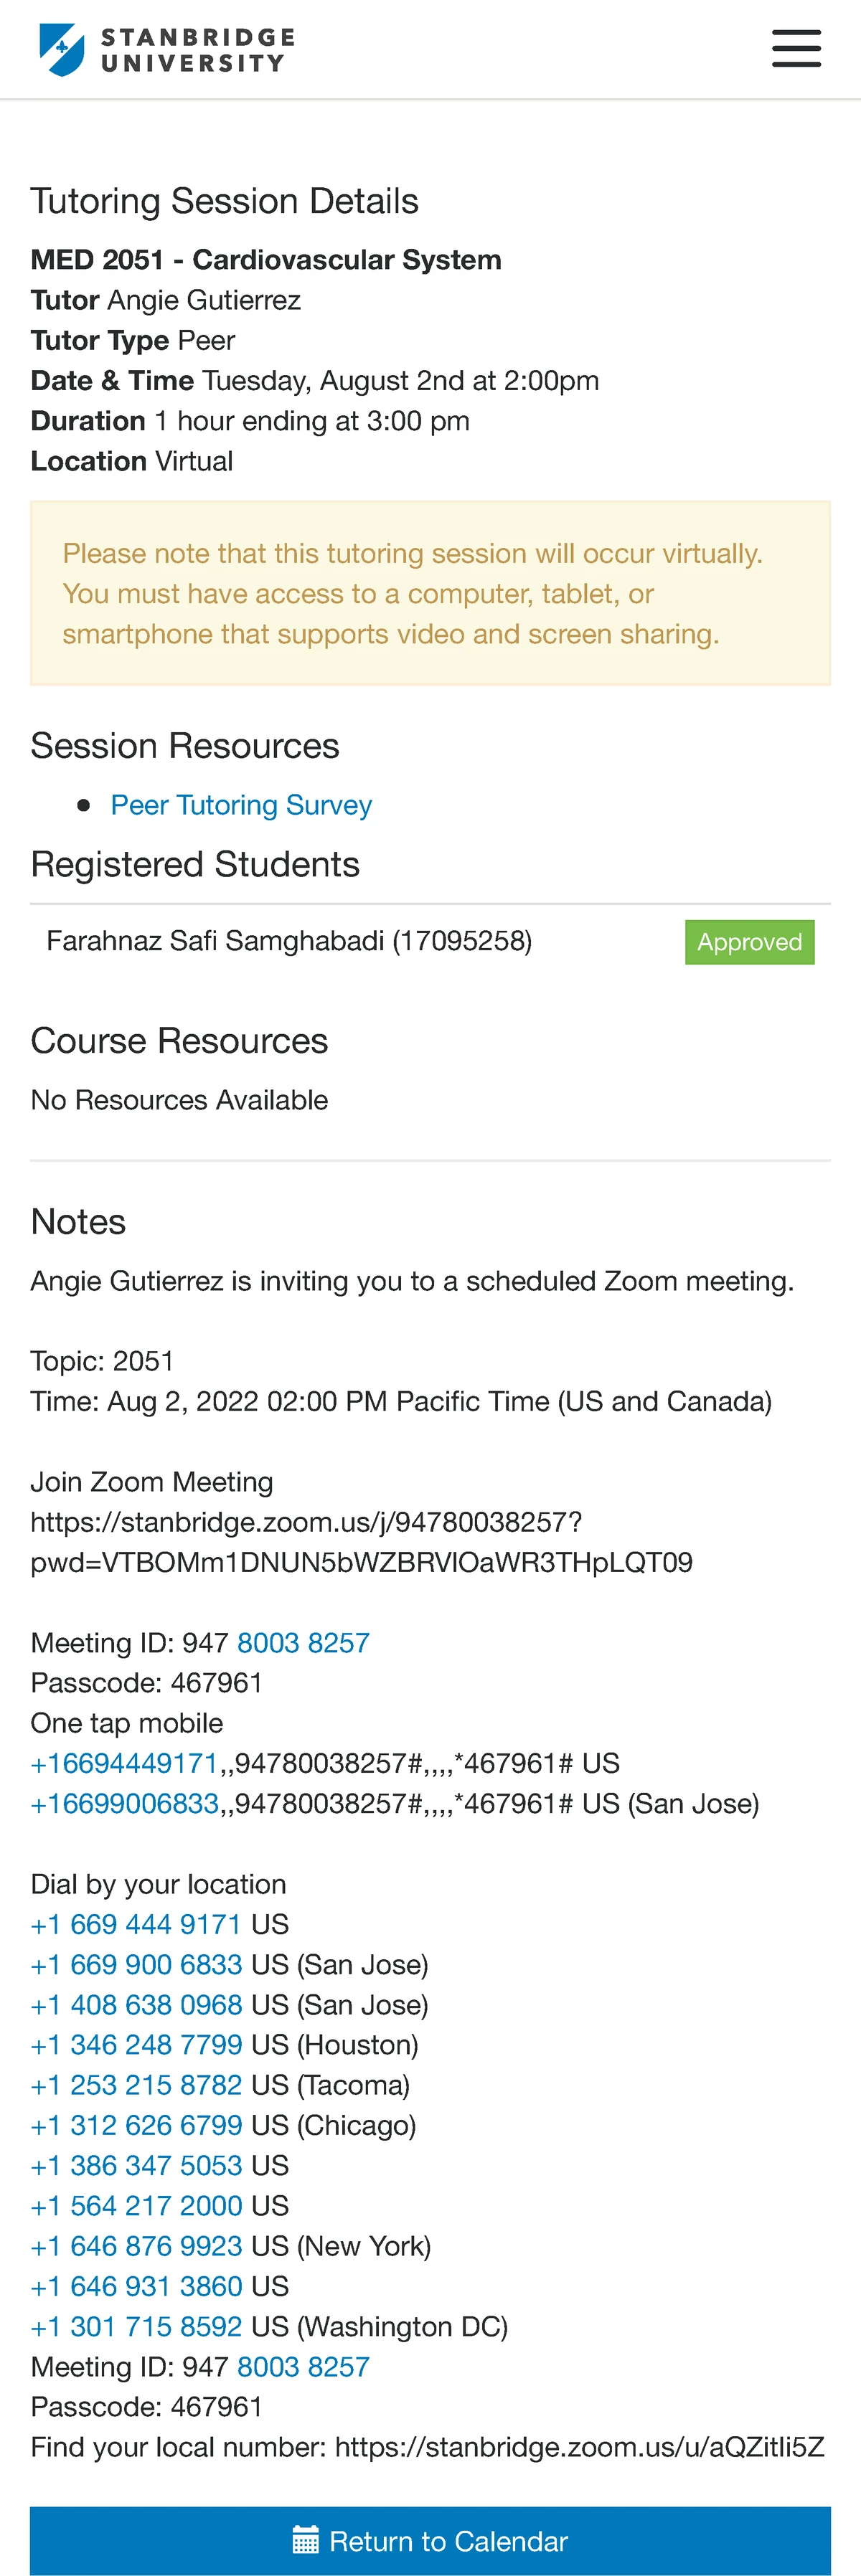The image size is (861, 2576).
Task: Dial the +1 646 876 9923 New York number
Action: point(136,2246)
